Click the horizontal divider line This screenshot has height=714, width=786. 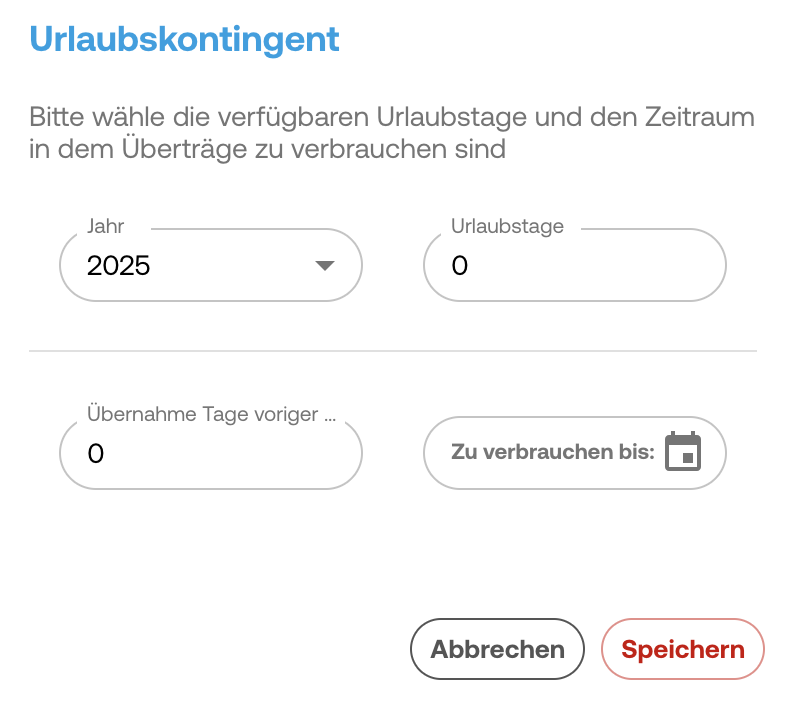point(393,351)
